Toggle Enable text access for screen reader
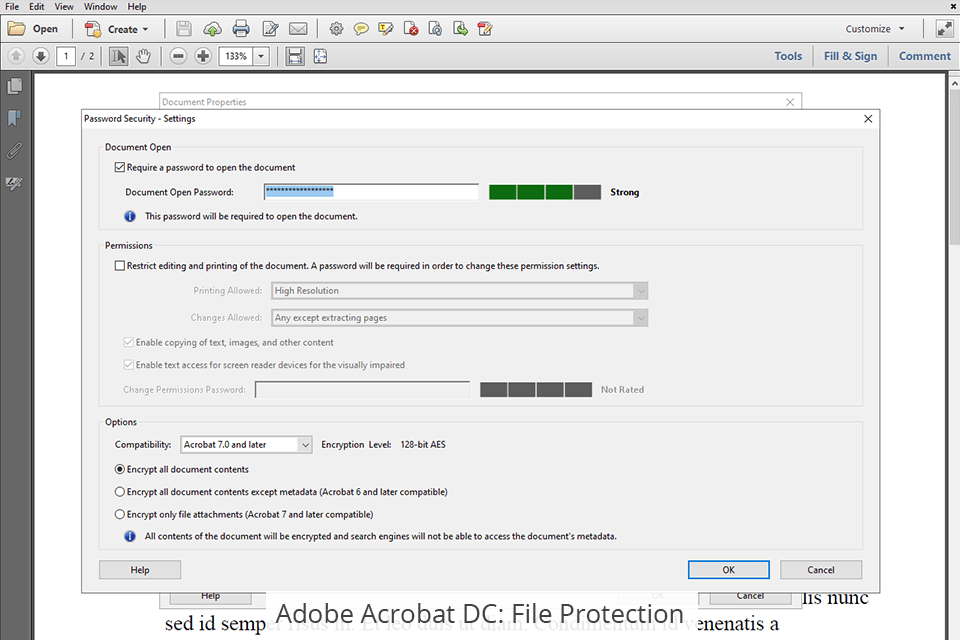Image resolution: width=960 pixels, height=640 pixels. (129, 365)
